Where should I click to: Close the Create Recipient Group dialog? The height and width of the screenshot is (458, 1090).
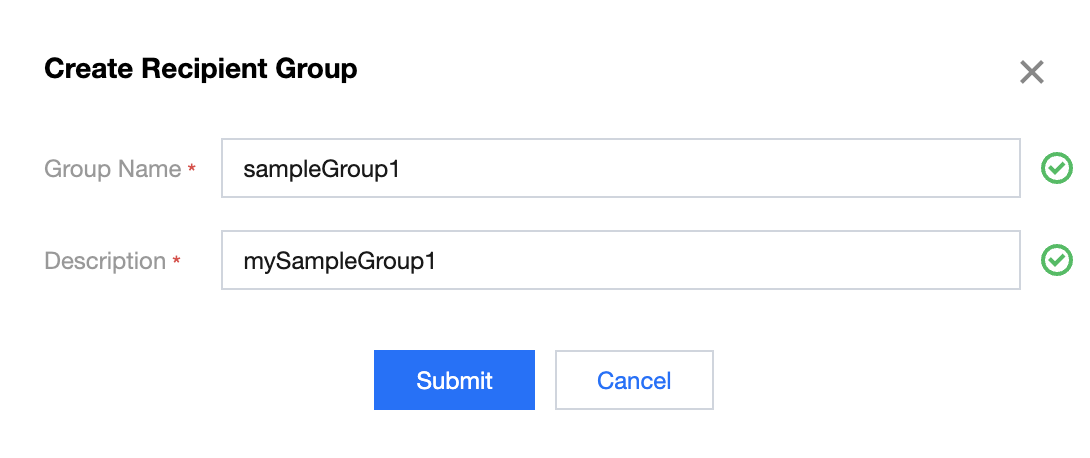pyautogui.click(x=1031, y=72)
